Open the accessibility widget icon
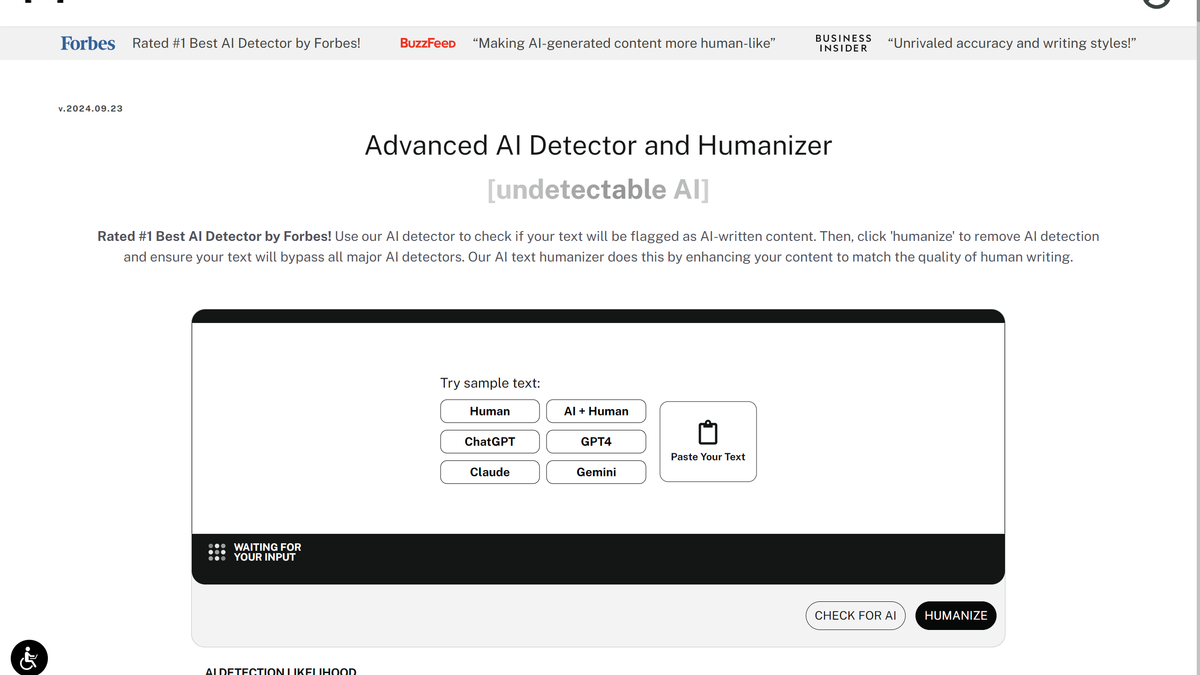The height and width of the screenshot is (675, 1200). [29, 658]
